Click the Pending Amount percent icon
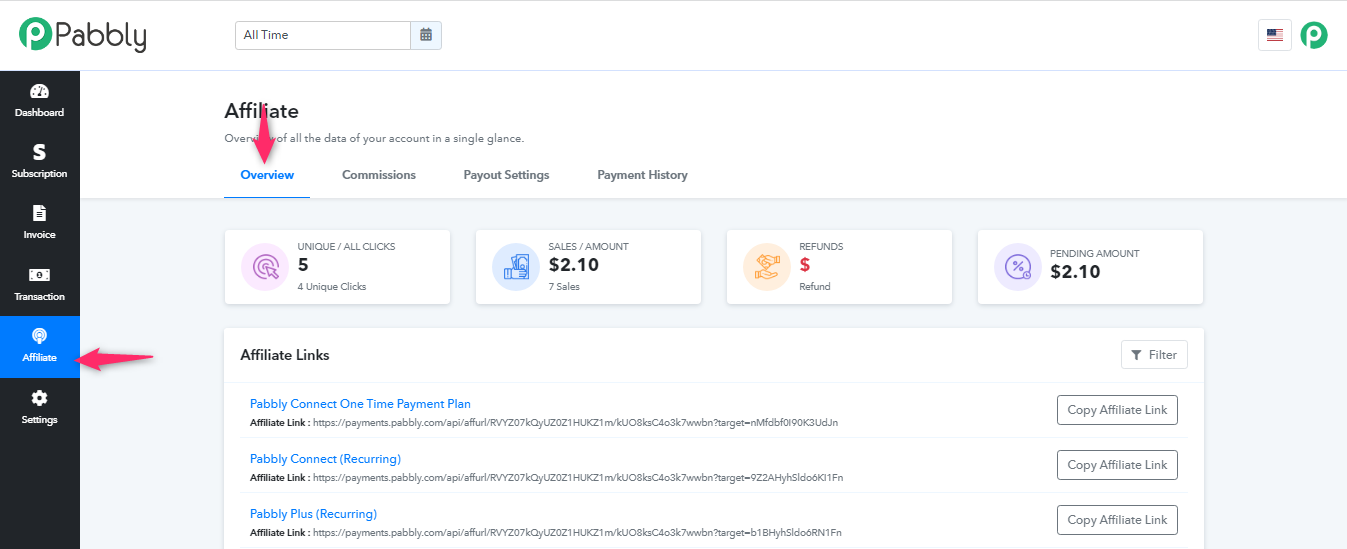 [1018, 268]
